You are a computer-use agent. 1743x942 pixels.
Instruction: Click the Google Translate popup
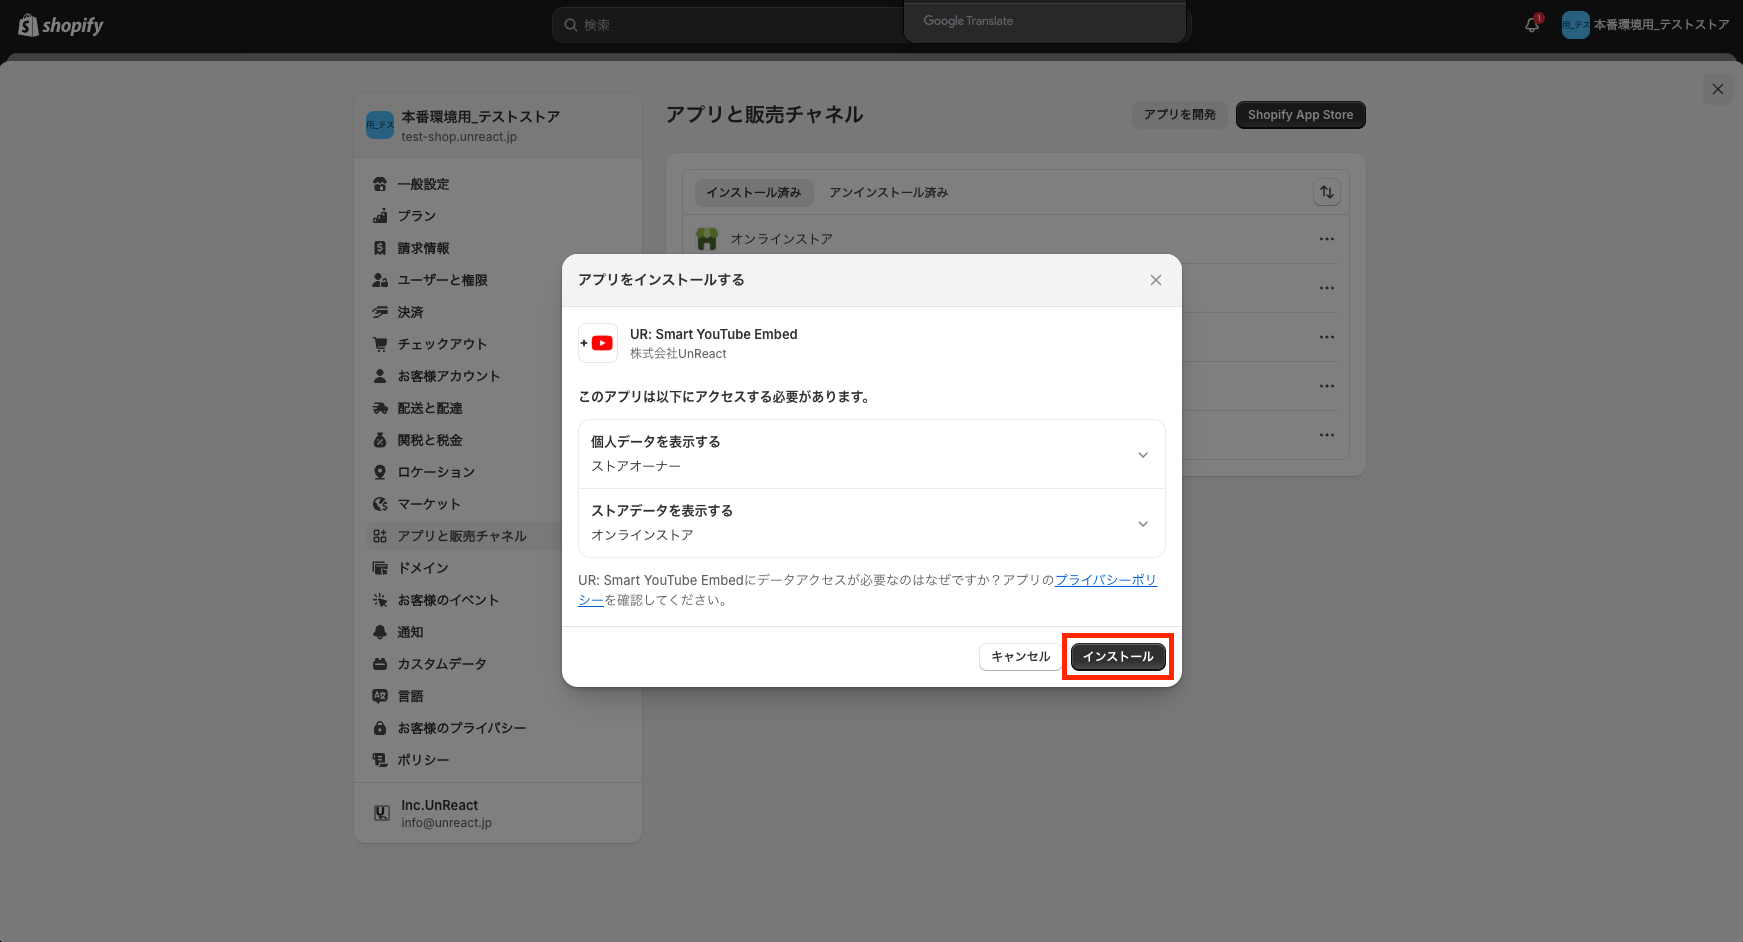(1045, 21)
